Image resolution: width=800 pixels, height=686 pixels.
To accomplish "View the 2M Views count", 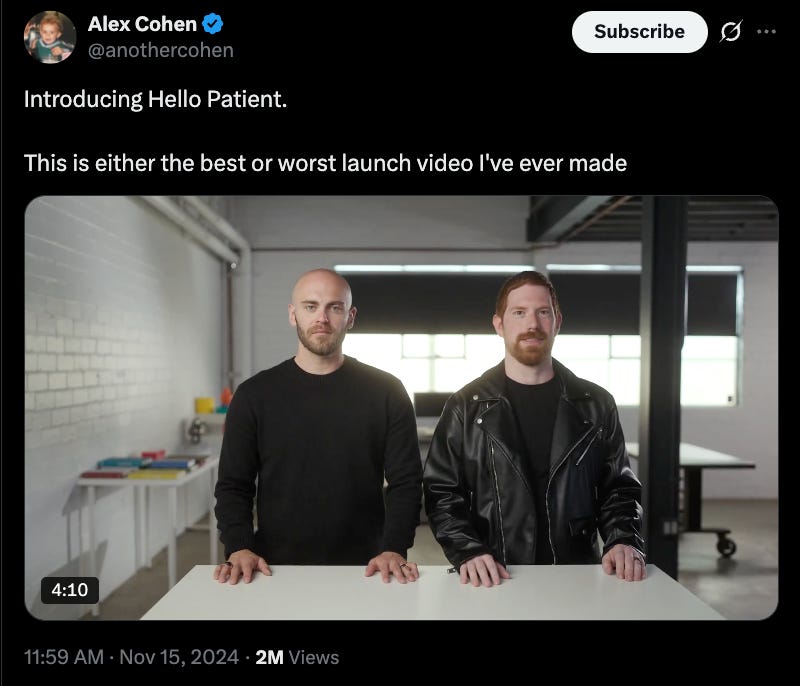I will [297, 657].
